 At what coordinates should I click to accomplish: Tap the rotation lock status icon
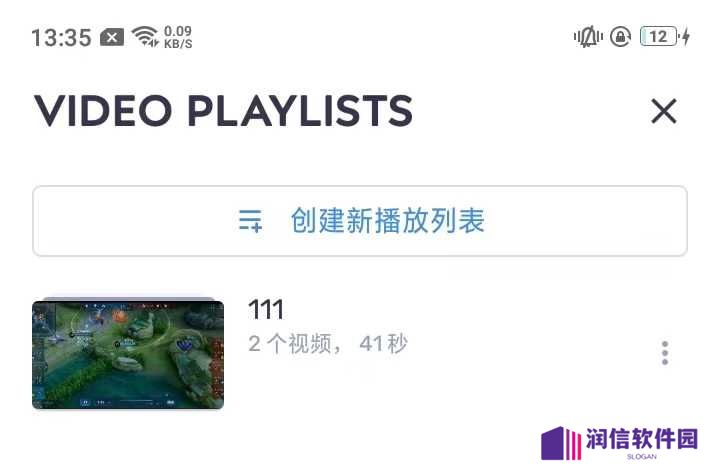coord(620,37)
